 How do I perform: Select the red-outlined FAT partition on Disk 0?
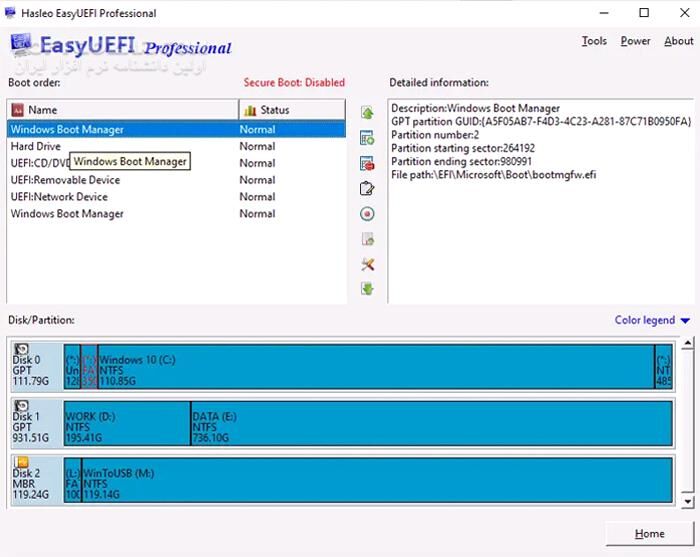(89, 366)
